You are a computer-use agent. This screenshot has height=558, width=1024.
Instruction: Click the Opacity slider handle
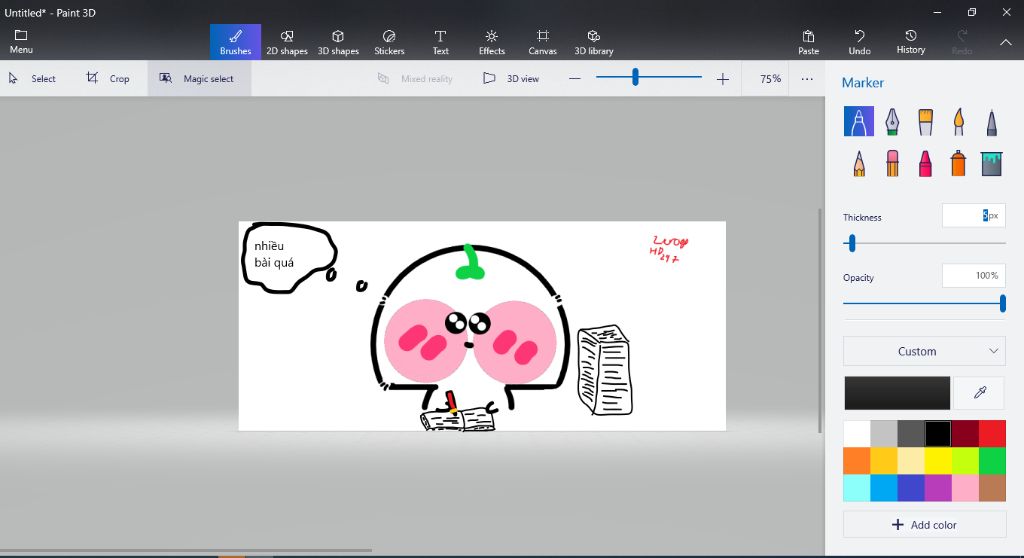click(1002, 303)
